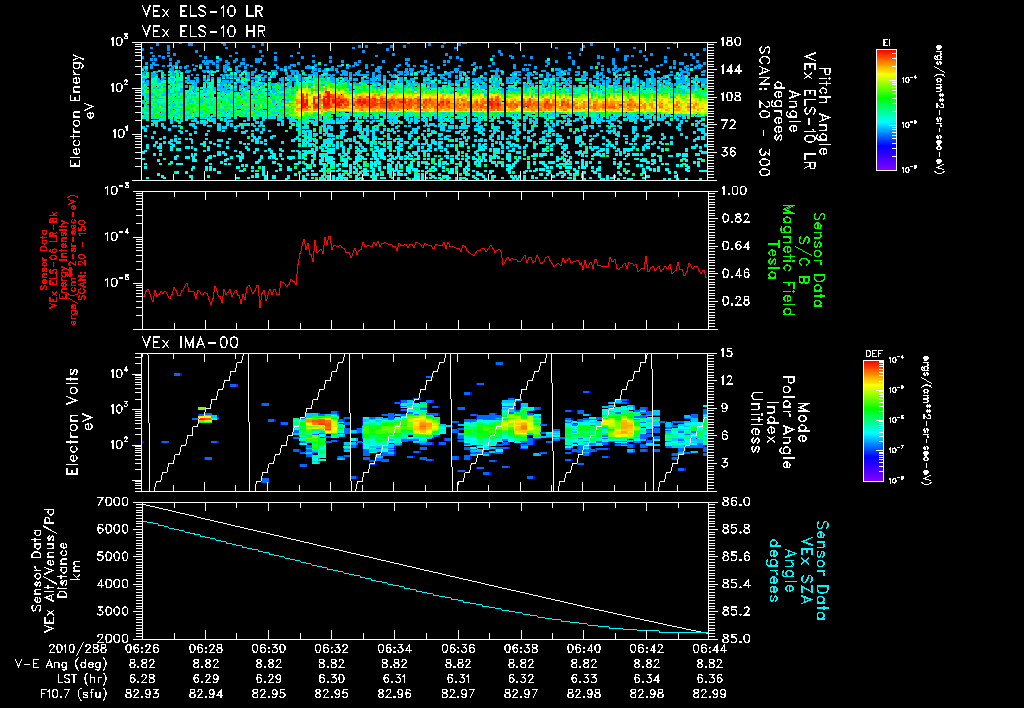Image resolution: width=1024 pixels, height=708 pixels.
Task: Click F10.7 value '82.93'
Action: pyautogui.click(x=142, y=694)
